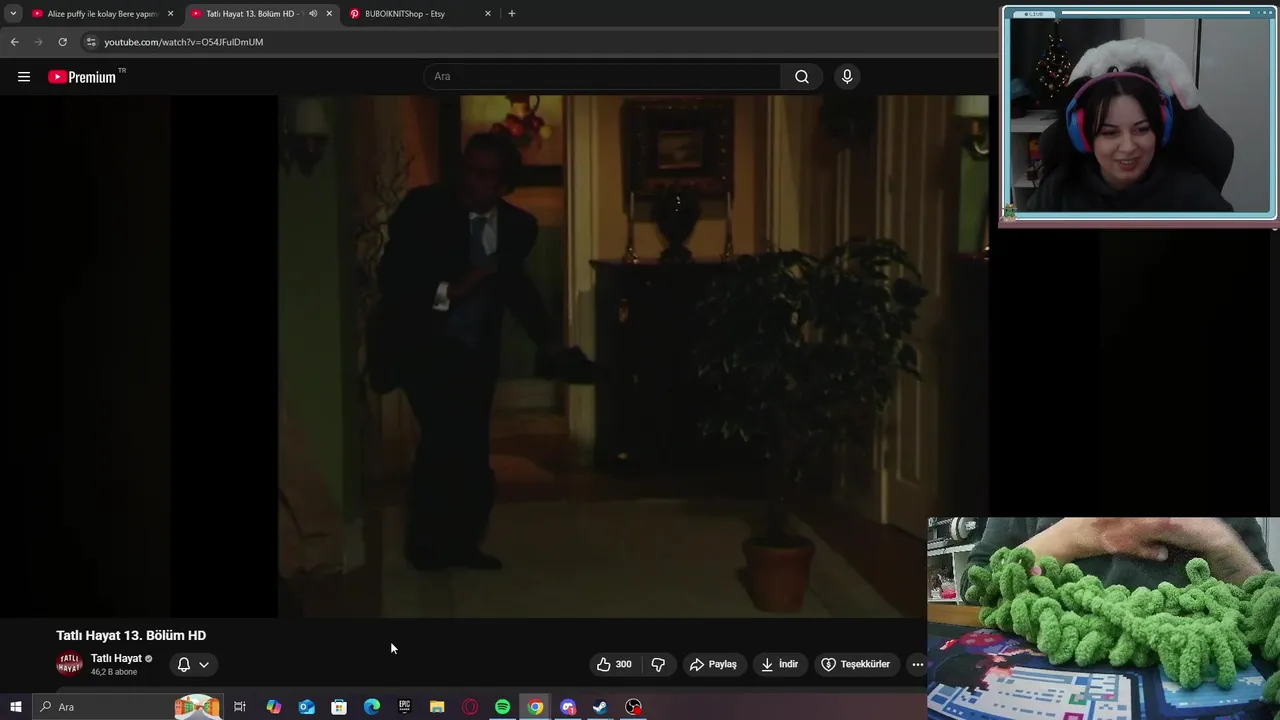Close the Tatlı Hayat 13. Bölüm tab
This screenshot has width=1280, height=720.
pyautogui.click(x=329, y=14)
